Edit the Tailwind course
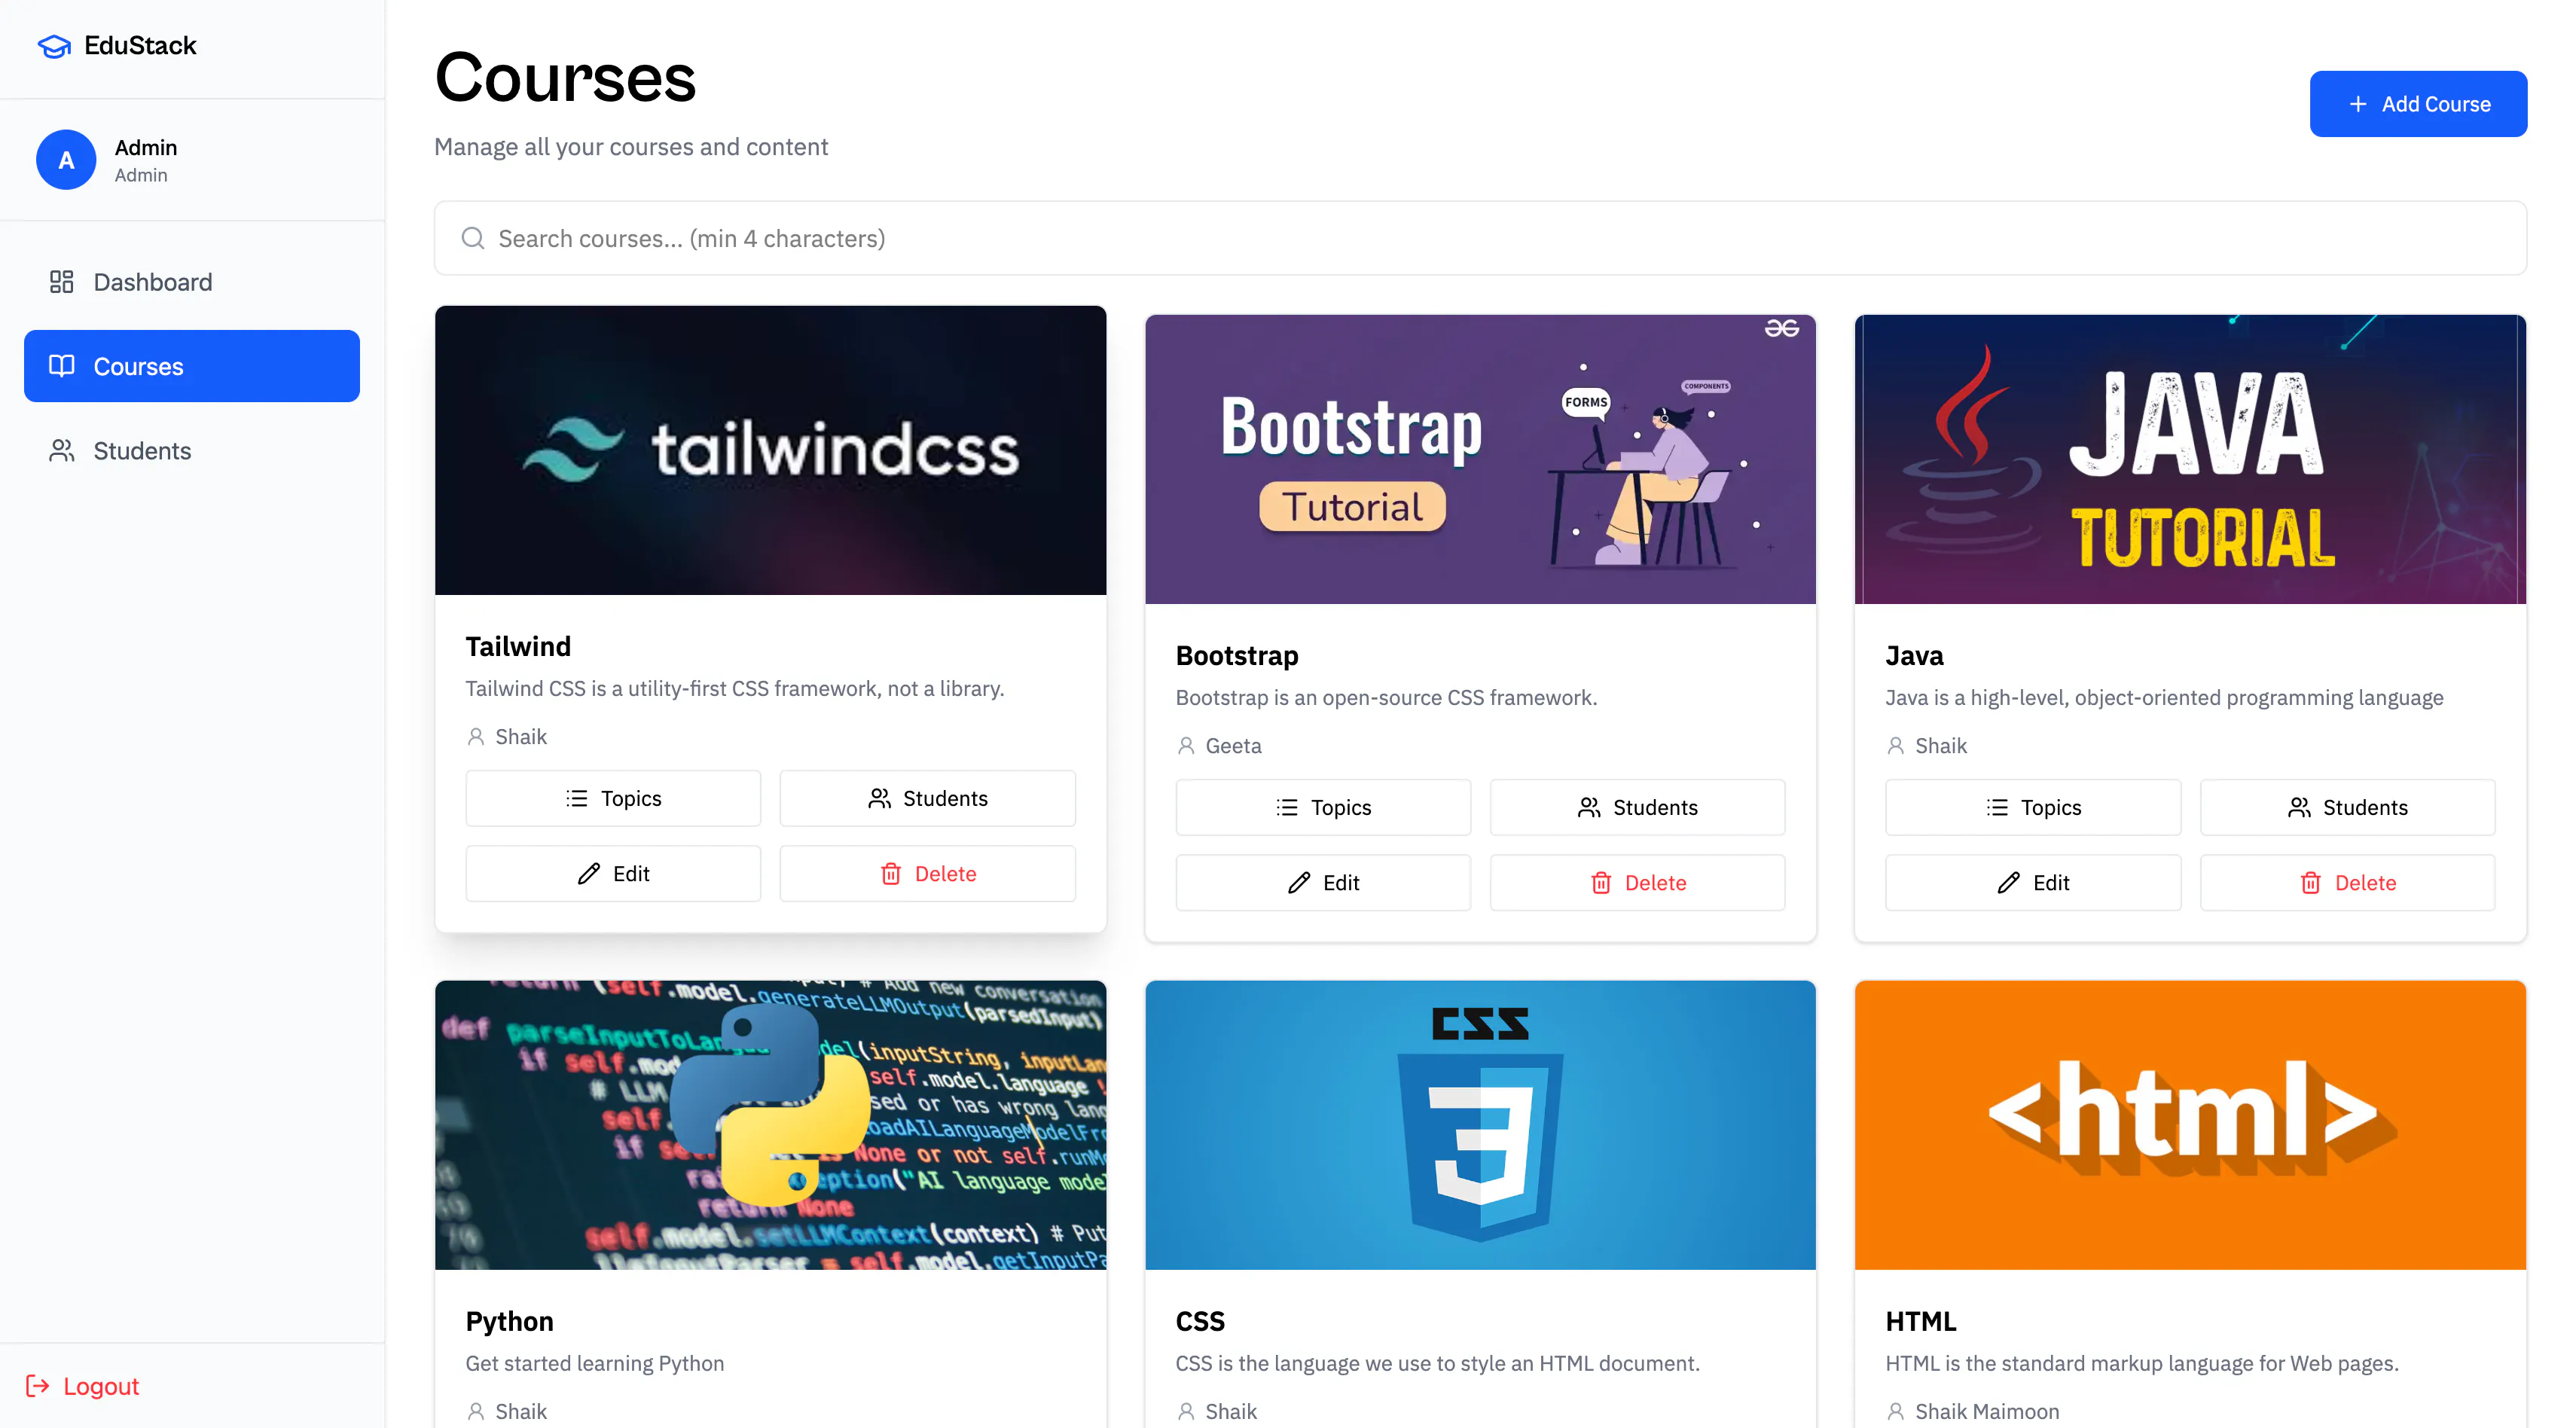2576x1428 pixels. (613, 874)
